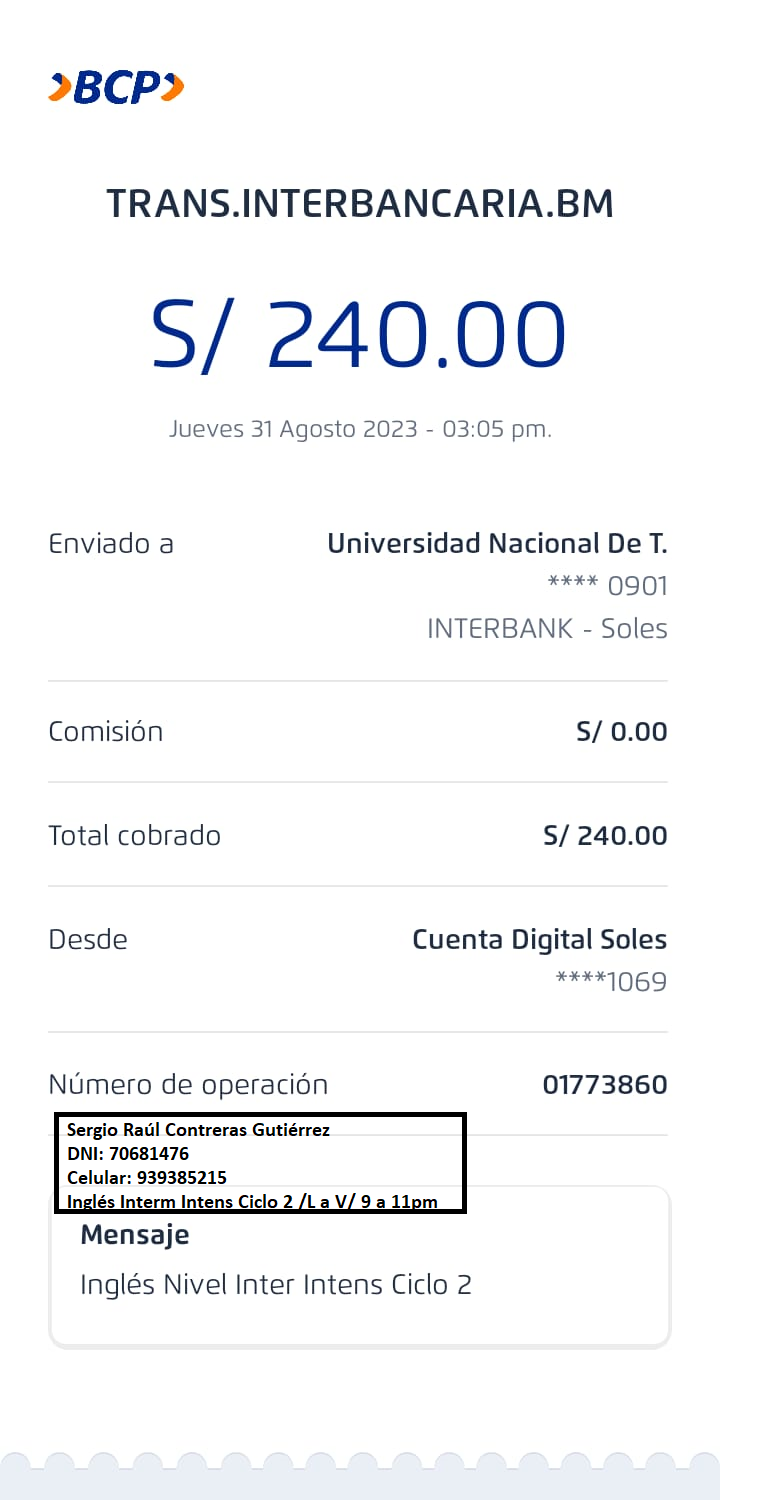This screenshot has height=1500, width=776.
Task: Click the INTERBANK - Soles text
Action: click(x=547, y=629)
